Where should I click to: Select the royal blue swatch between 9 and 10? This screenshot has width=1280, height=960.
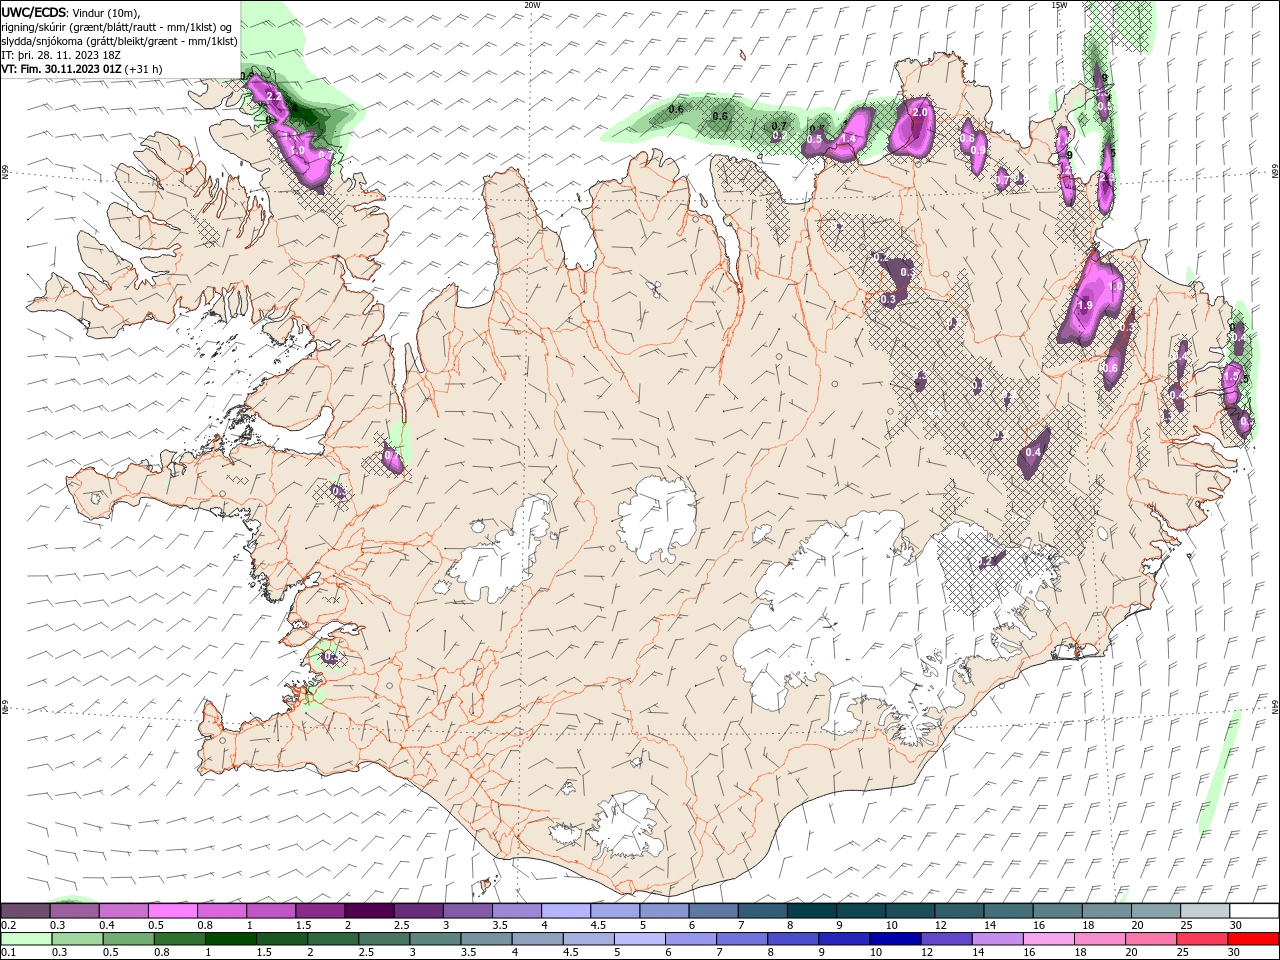point(843,939)
